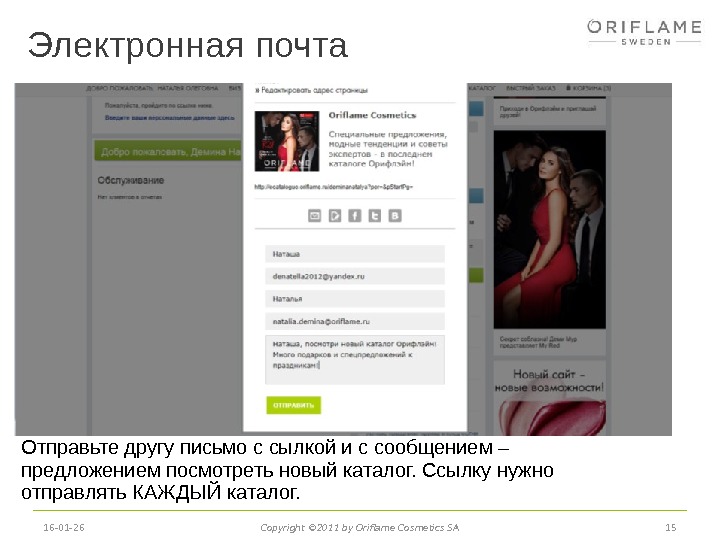
Task: Click the sender name field Наталья
Action: pyautogui.click(x=355, y=299)
